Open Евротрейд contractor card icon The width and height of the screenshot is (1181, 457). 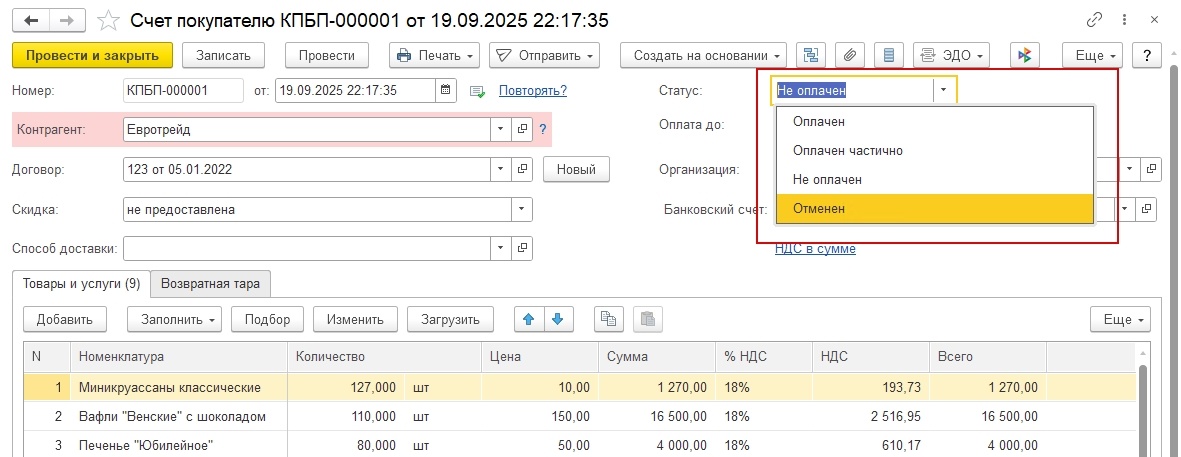(523, 129)
